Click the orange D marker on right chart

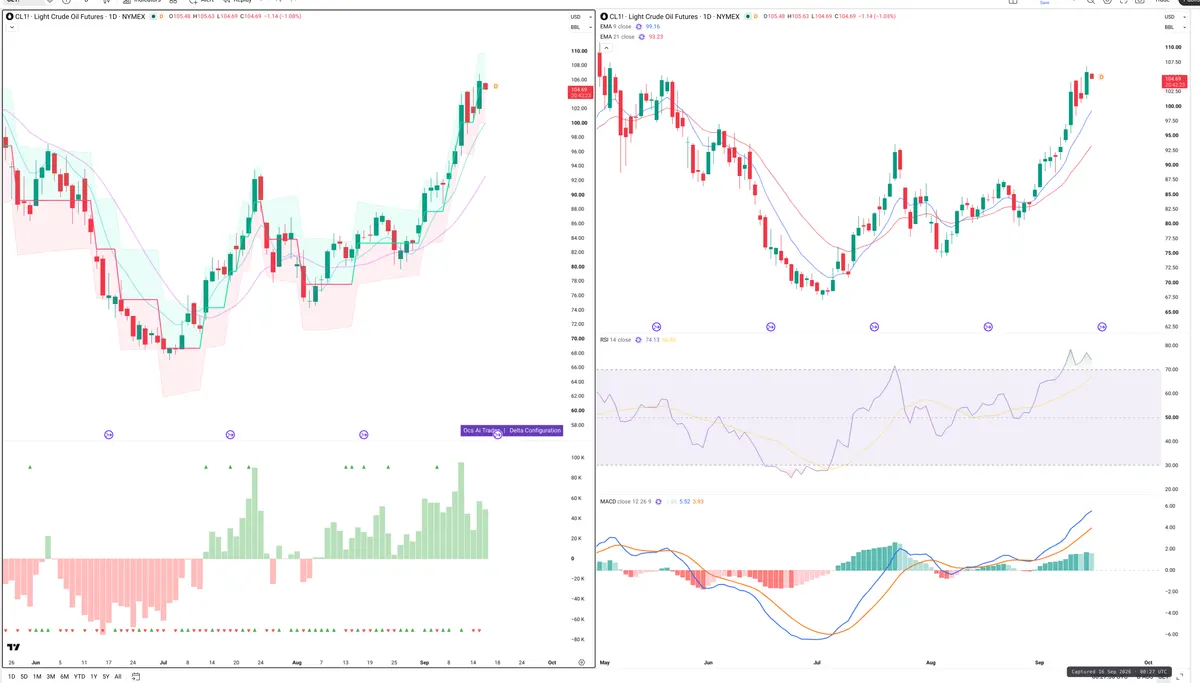1101,77
